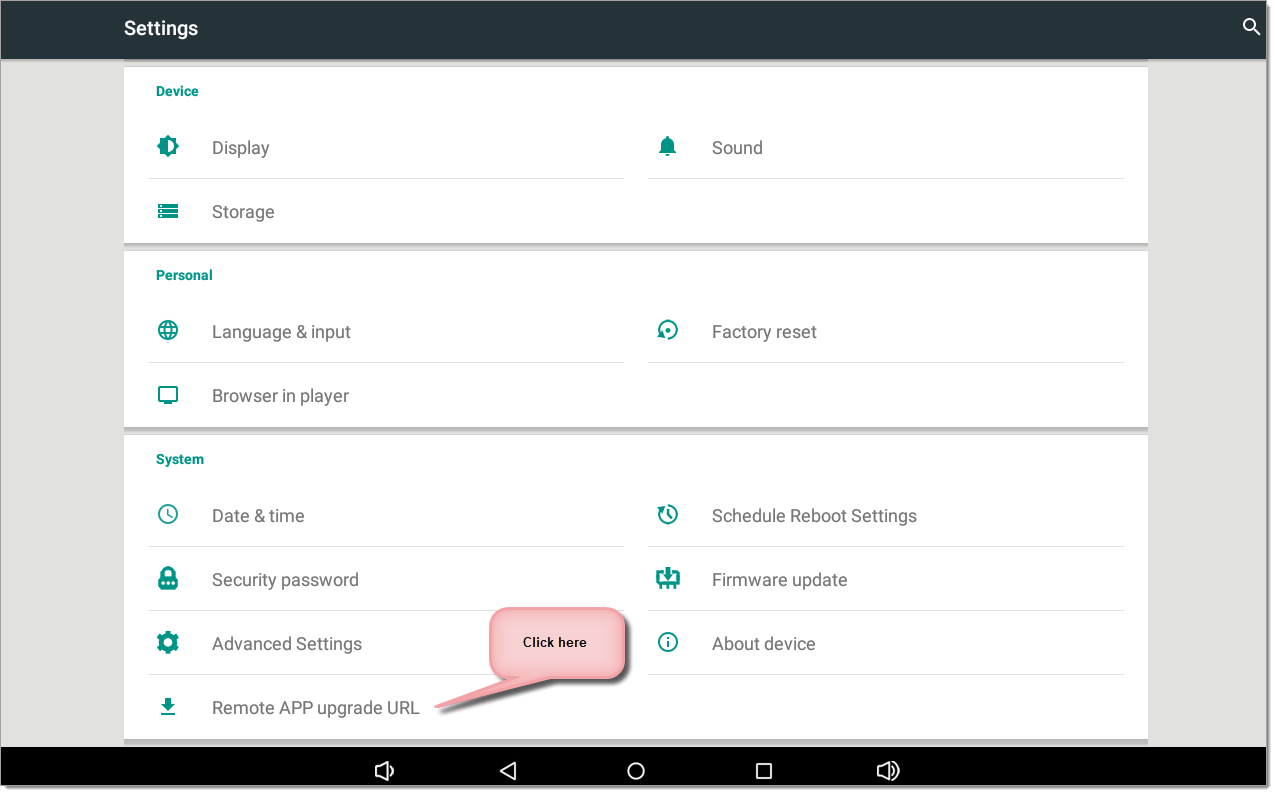Tap the Sound bell icon
Viewport: 1275px width, 794px height.
668,147
